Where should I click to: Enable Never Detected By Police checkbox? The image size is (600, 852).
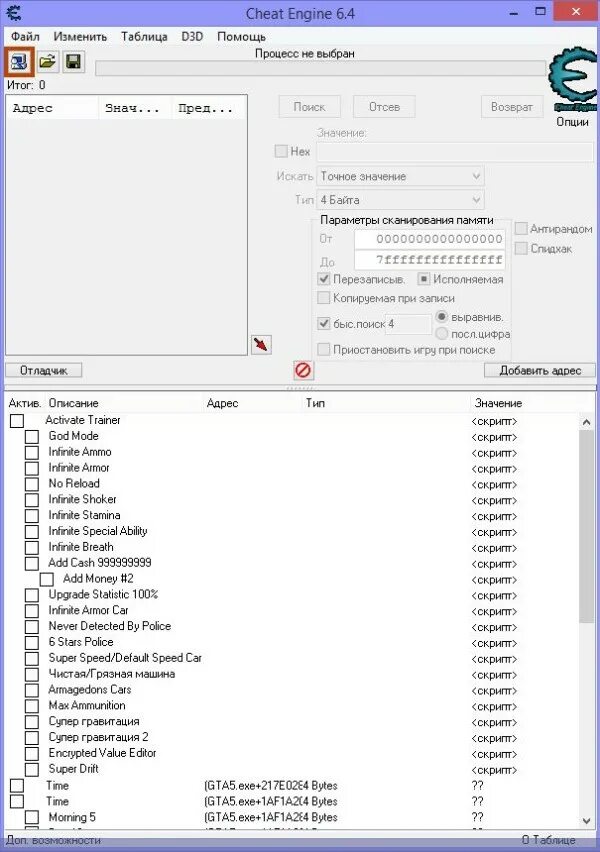coord(32,627)
